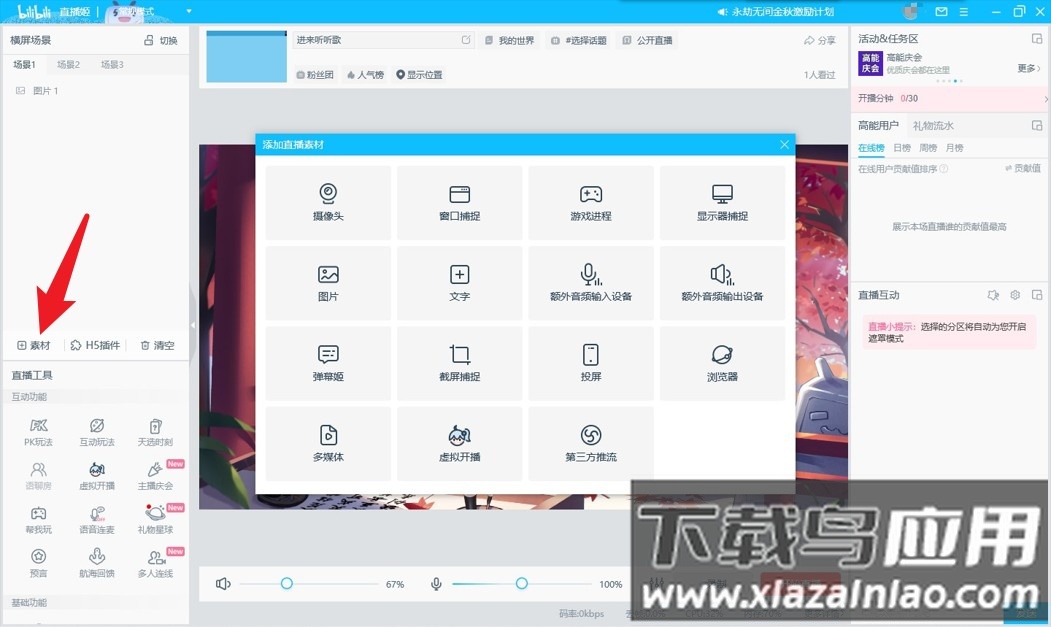Image resolution: width=1051 pixels, height=627 pixels.
Task: Toggle the microphone mute icon
Action: click(x=436, y=583)
